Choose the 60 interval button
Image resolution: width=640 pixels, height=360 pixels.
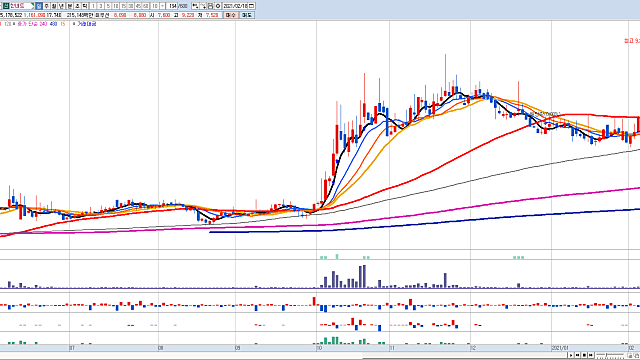[146, 6]
